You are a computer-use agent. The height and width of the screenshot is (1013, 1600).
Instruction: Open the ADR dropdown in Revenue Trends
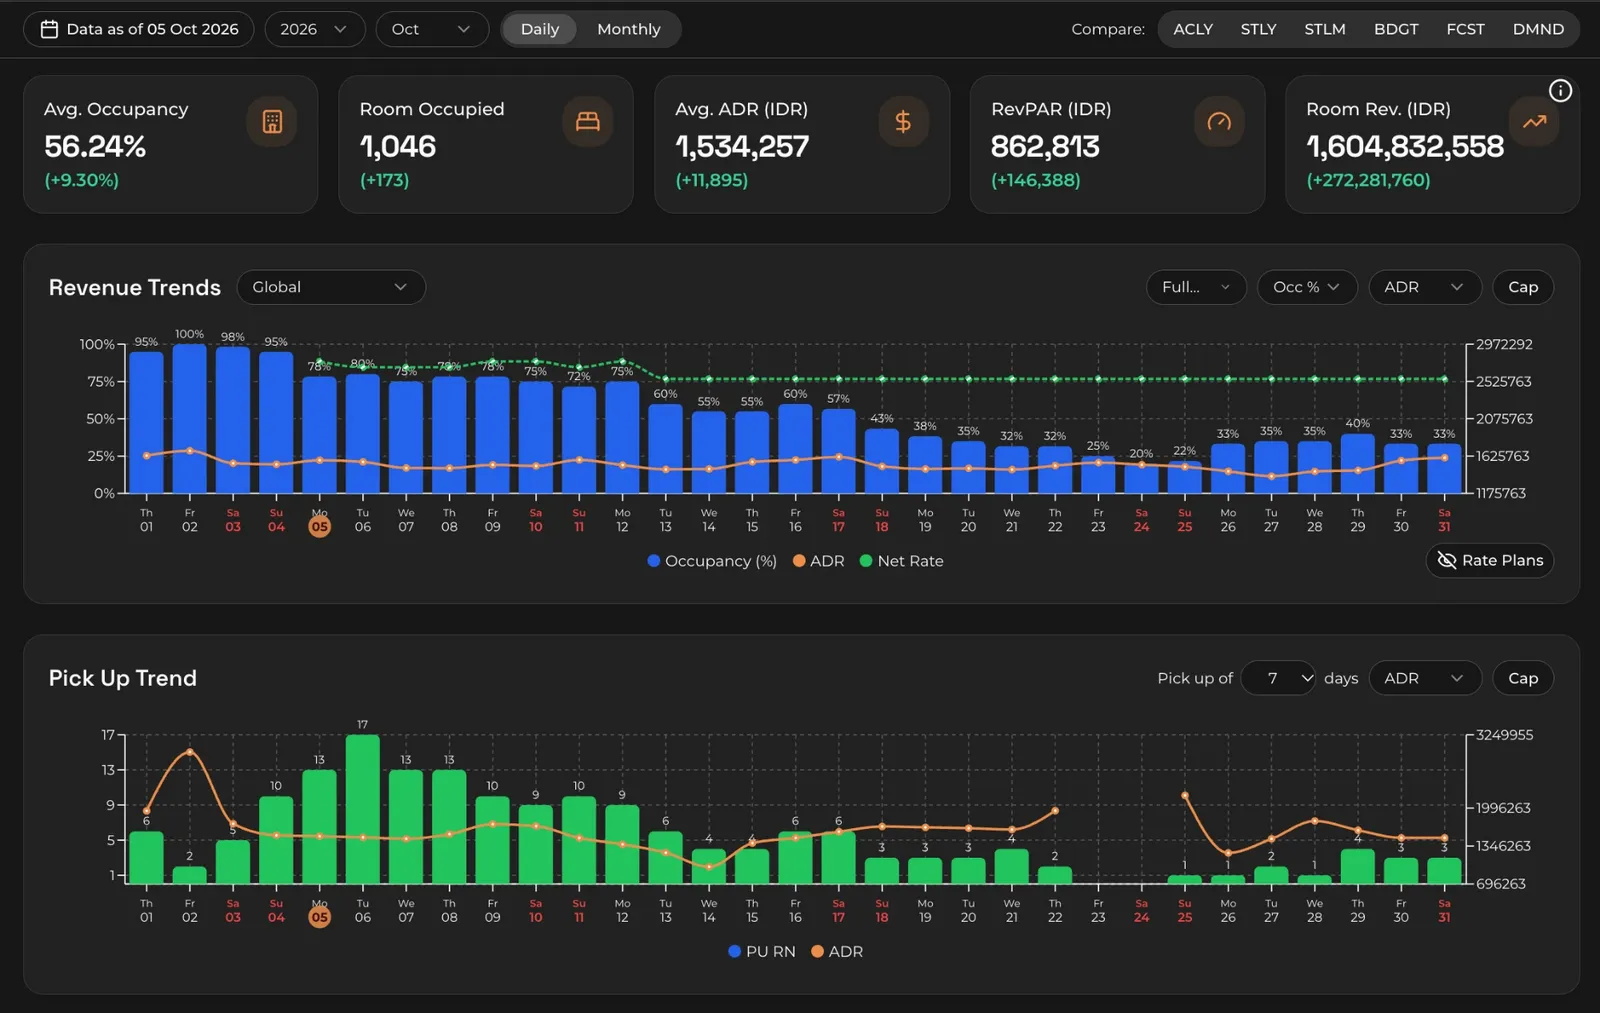pyautogui.click(x=1424, y=287)
